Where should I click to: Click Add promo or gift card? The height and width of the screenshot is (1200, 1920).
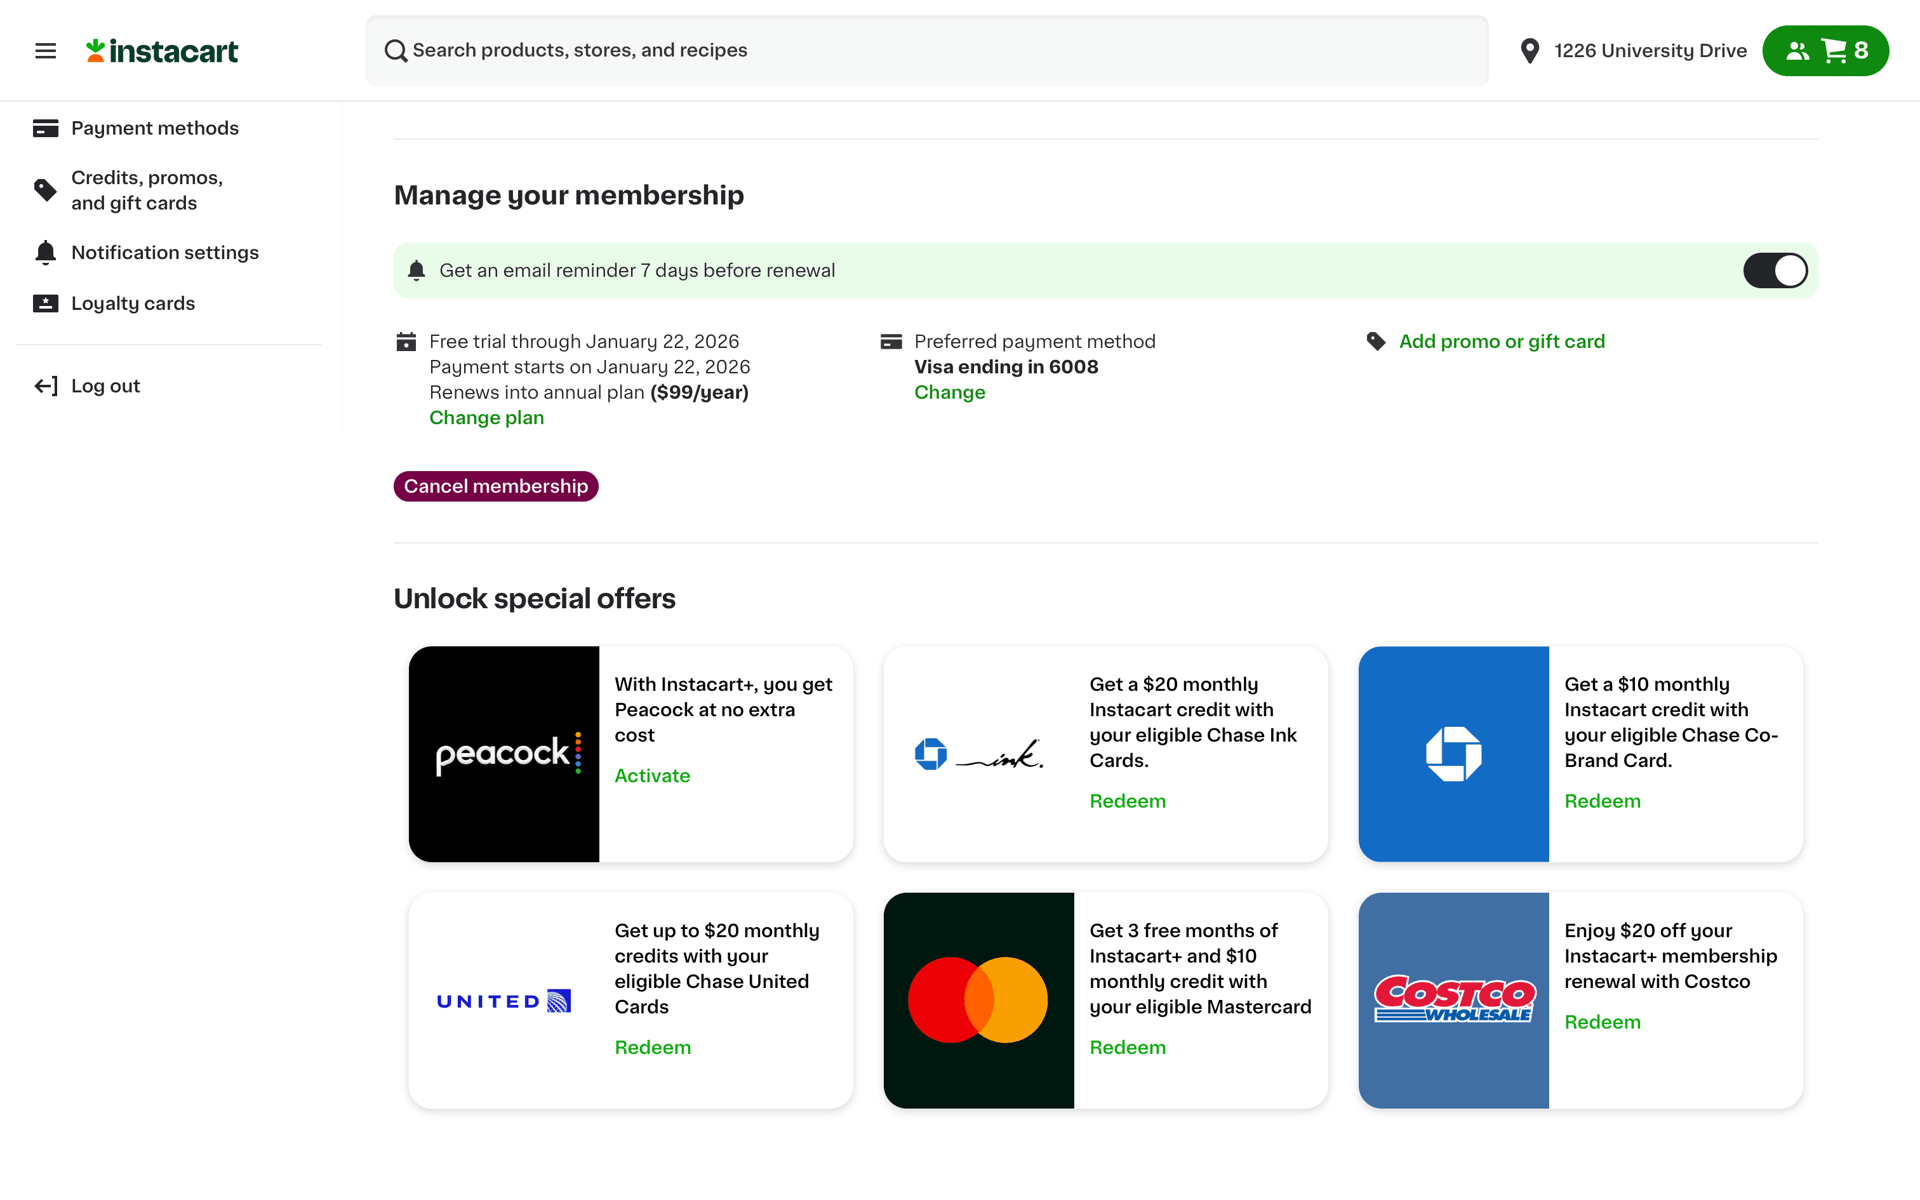(x=1502, y=342)
